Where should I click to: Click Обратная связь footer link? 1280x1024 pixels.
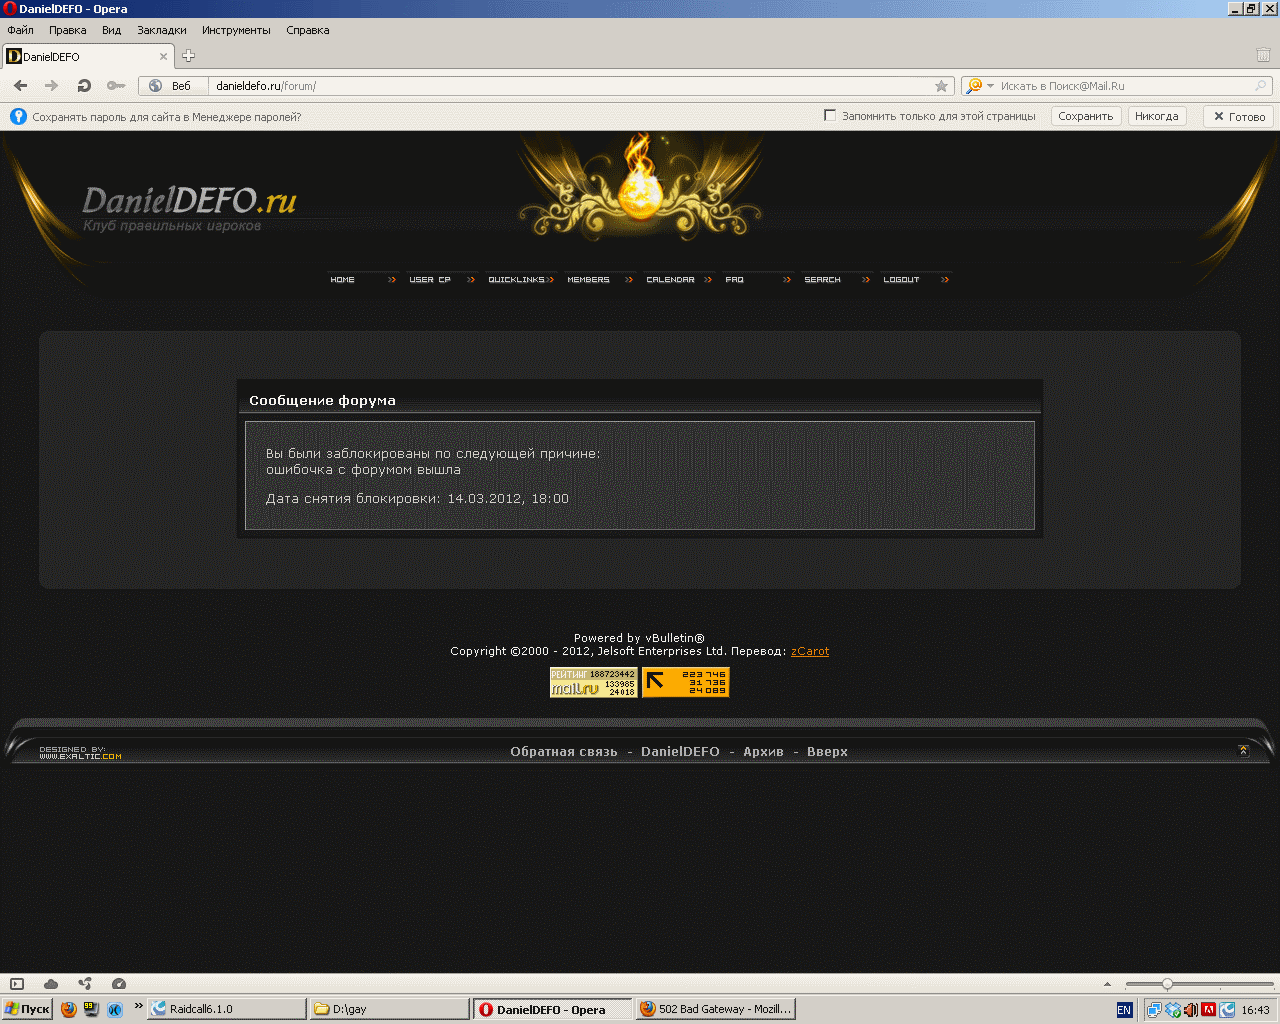564,752
